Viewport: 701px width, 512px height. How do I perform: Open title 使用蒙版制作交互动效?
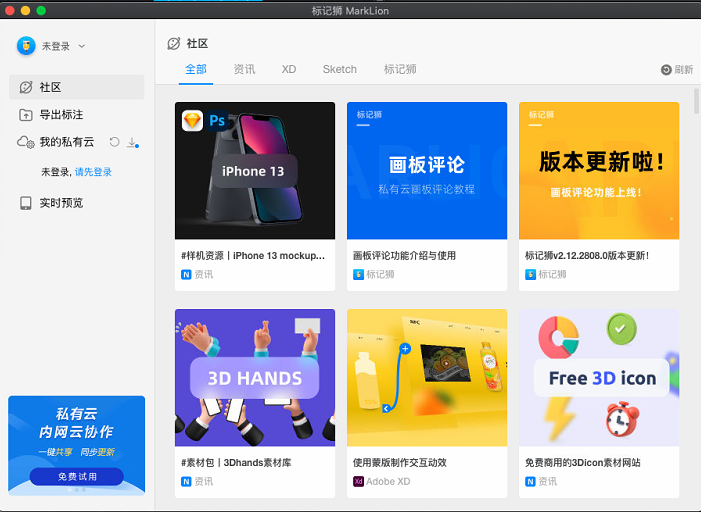(400, 462)
